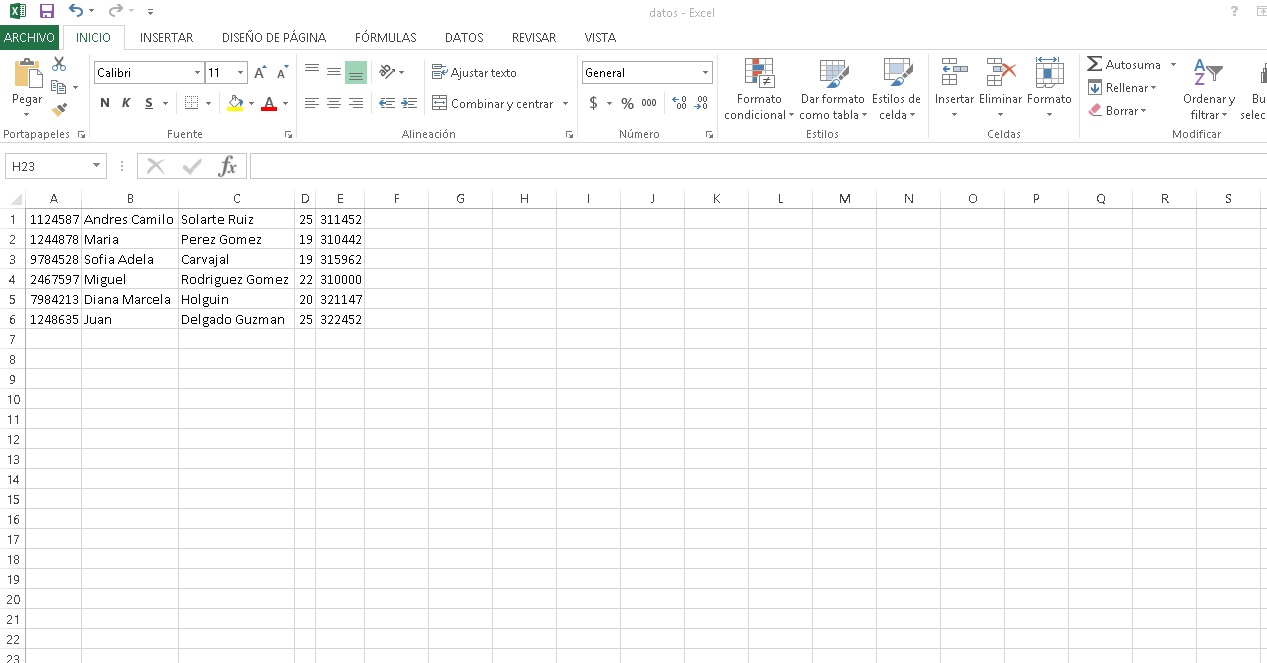Expand the General number format dropdown
1267x663 pixels.
pyautogui.click(x=705, y=73)
